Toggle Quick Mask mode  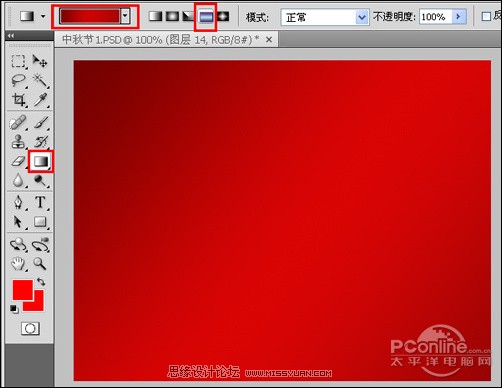(x=30, y=328)
